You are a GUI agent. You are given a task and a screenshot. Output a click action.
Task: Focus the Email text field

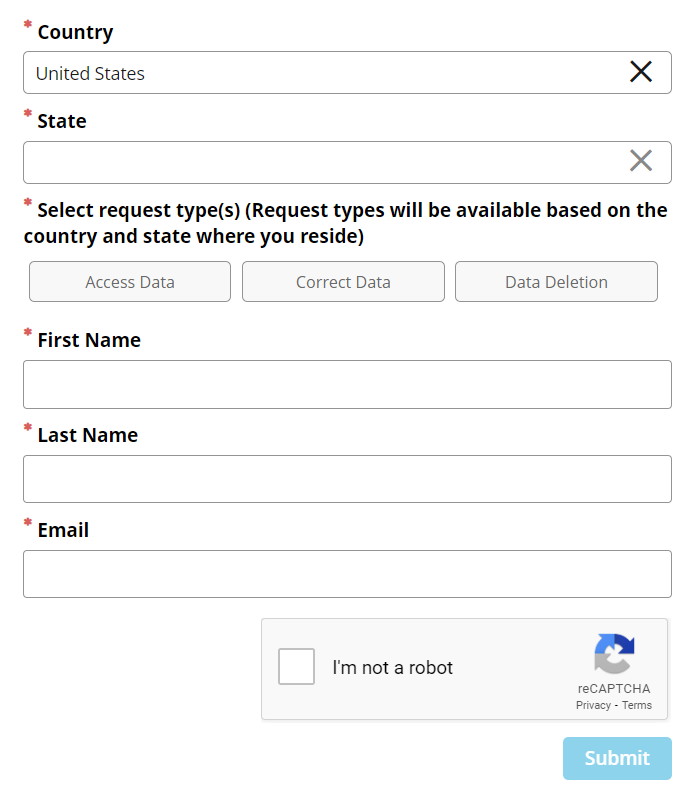click(347, 574)
